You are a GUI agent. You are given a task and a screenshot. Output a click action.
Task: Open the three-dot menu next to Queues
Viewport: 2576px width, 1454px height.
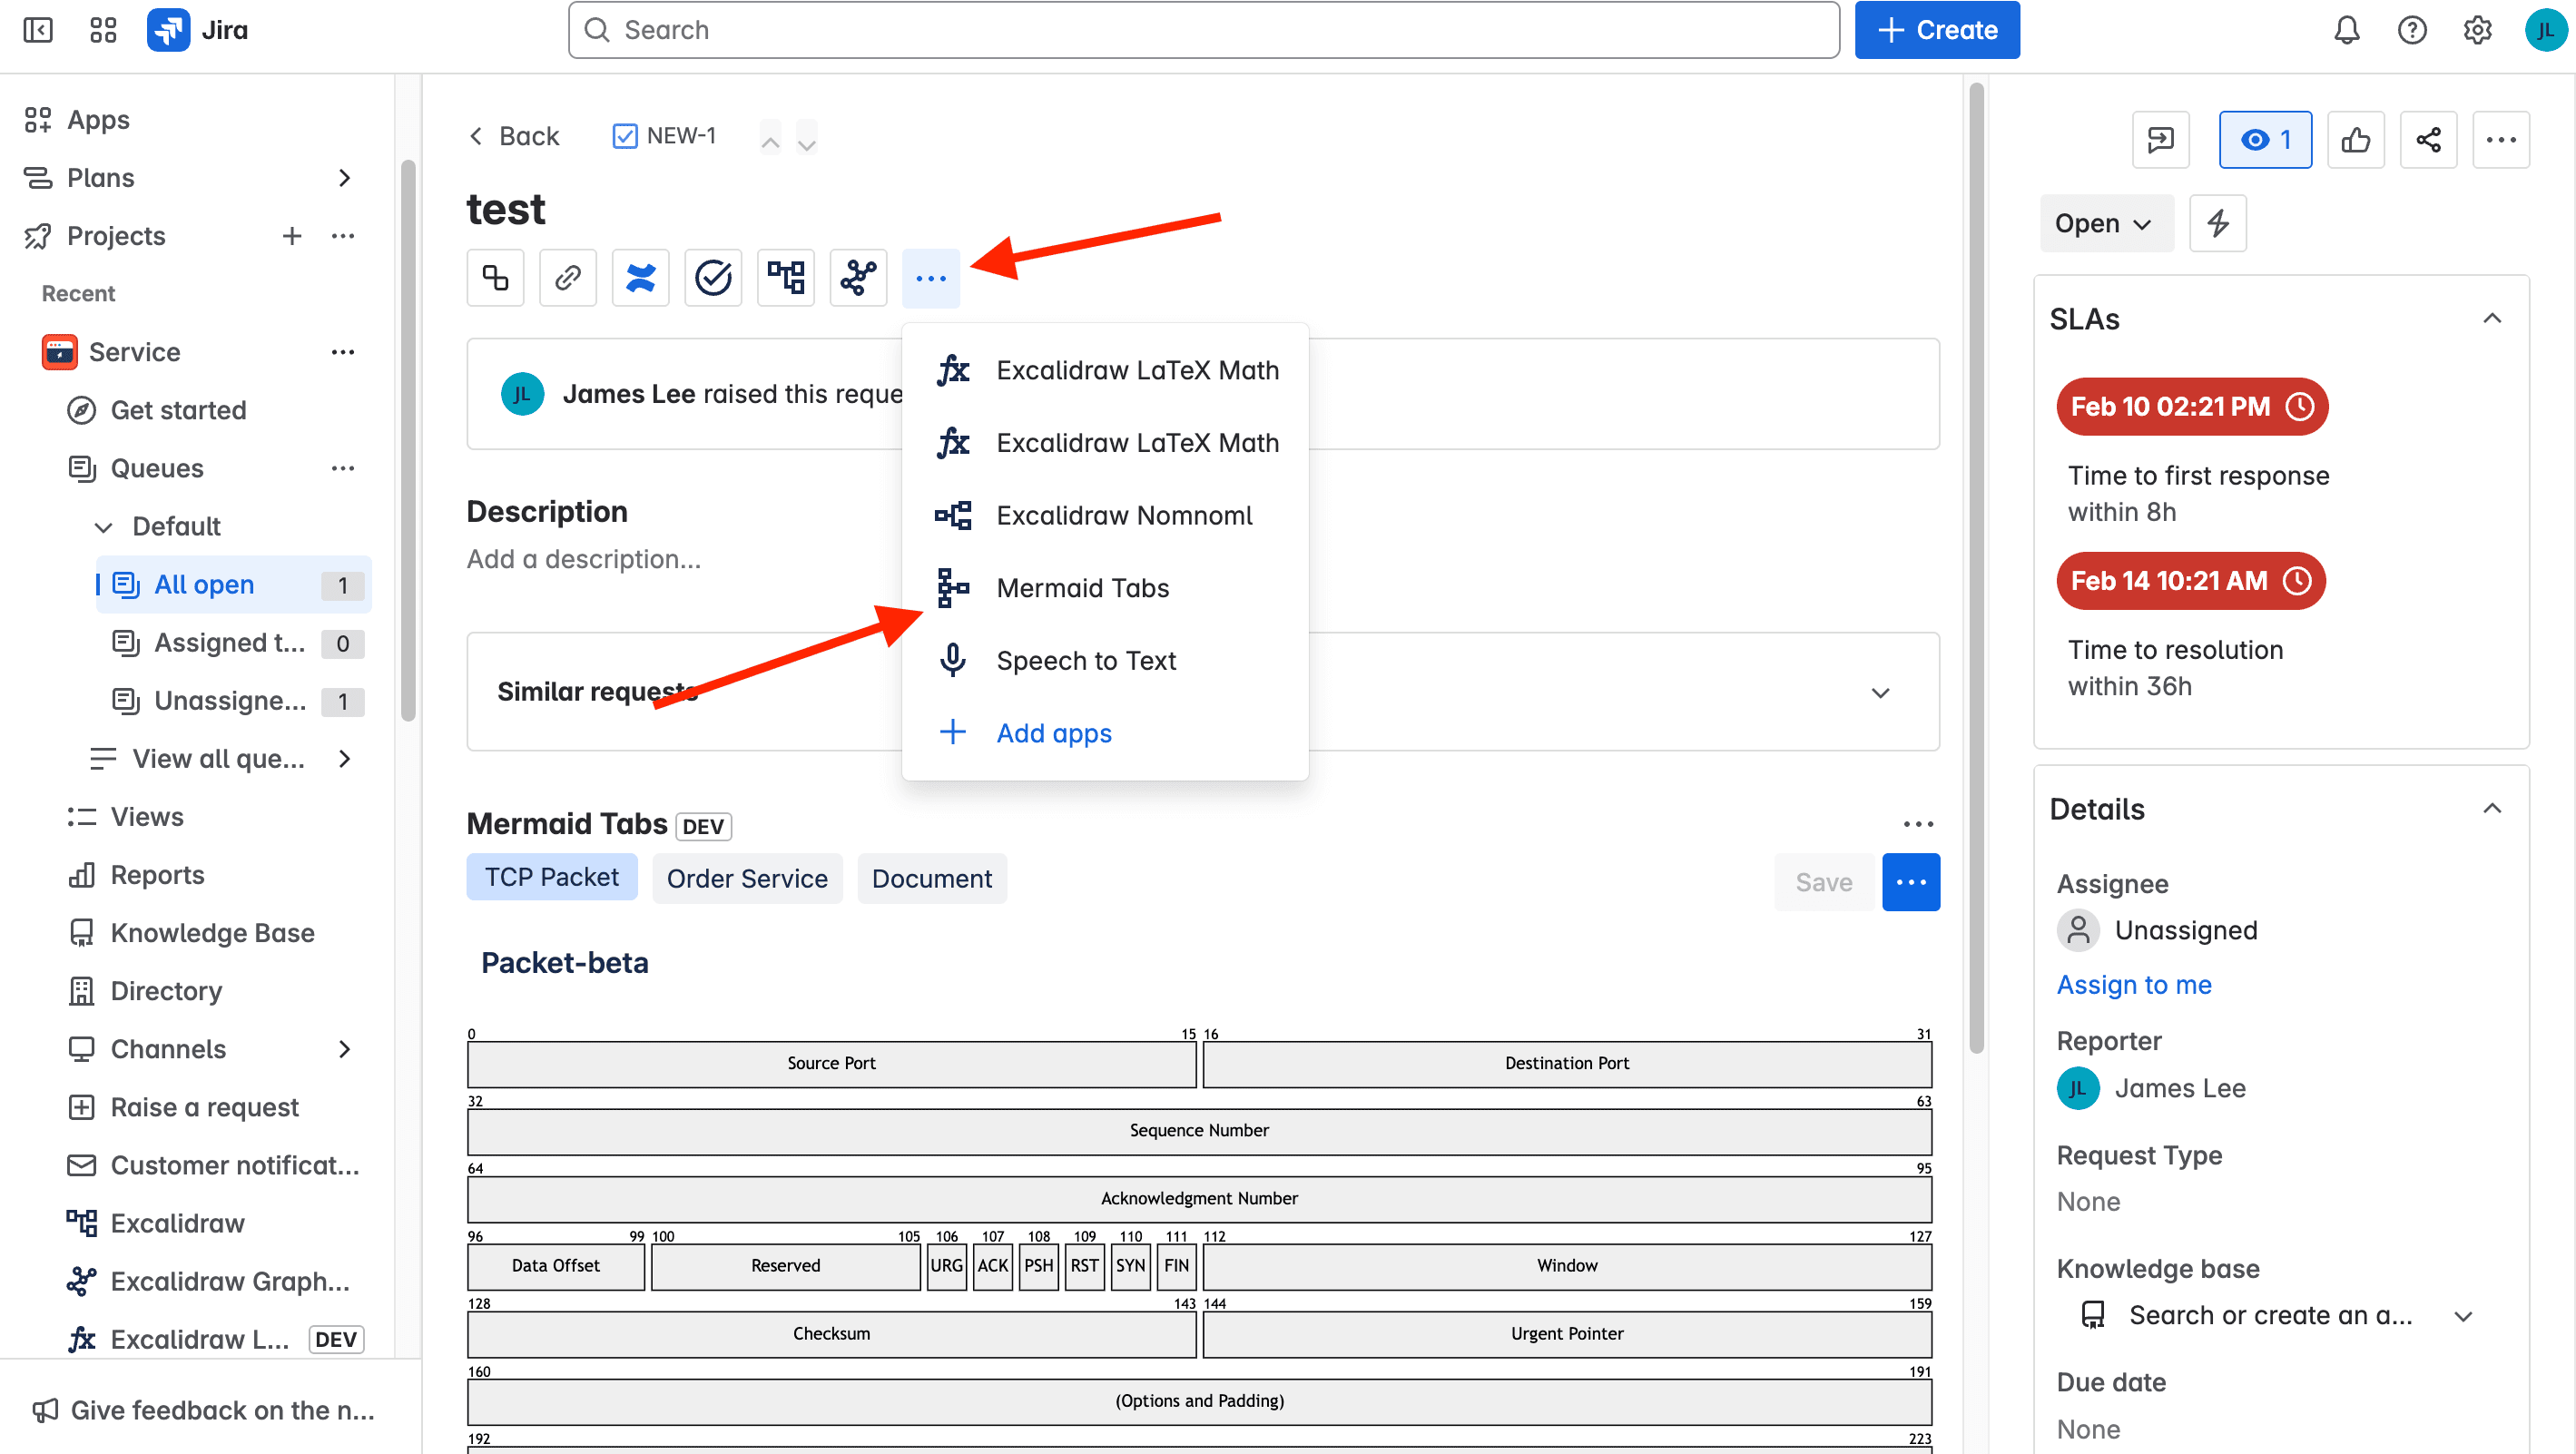[x=343, y=468]
